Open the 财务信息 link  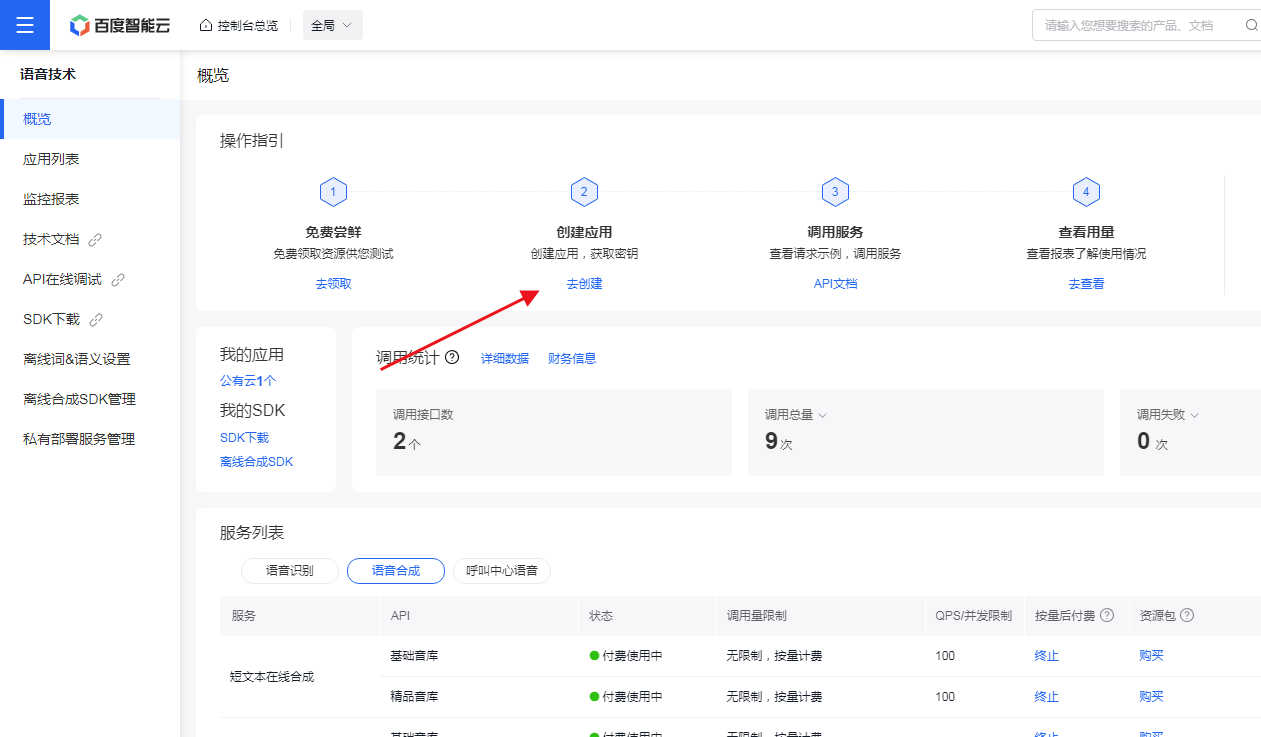[572, 358]
